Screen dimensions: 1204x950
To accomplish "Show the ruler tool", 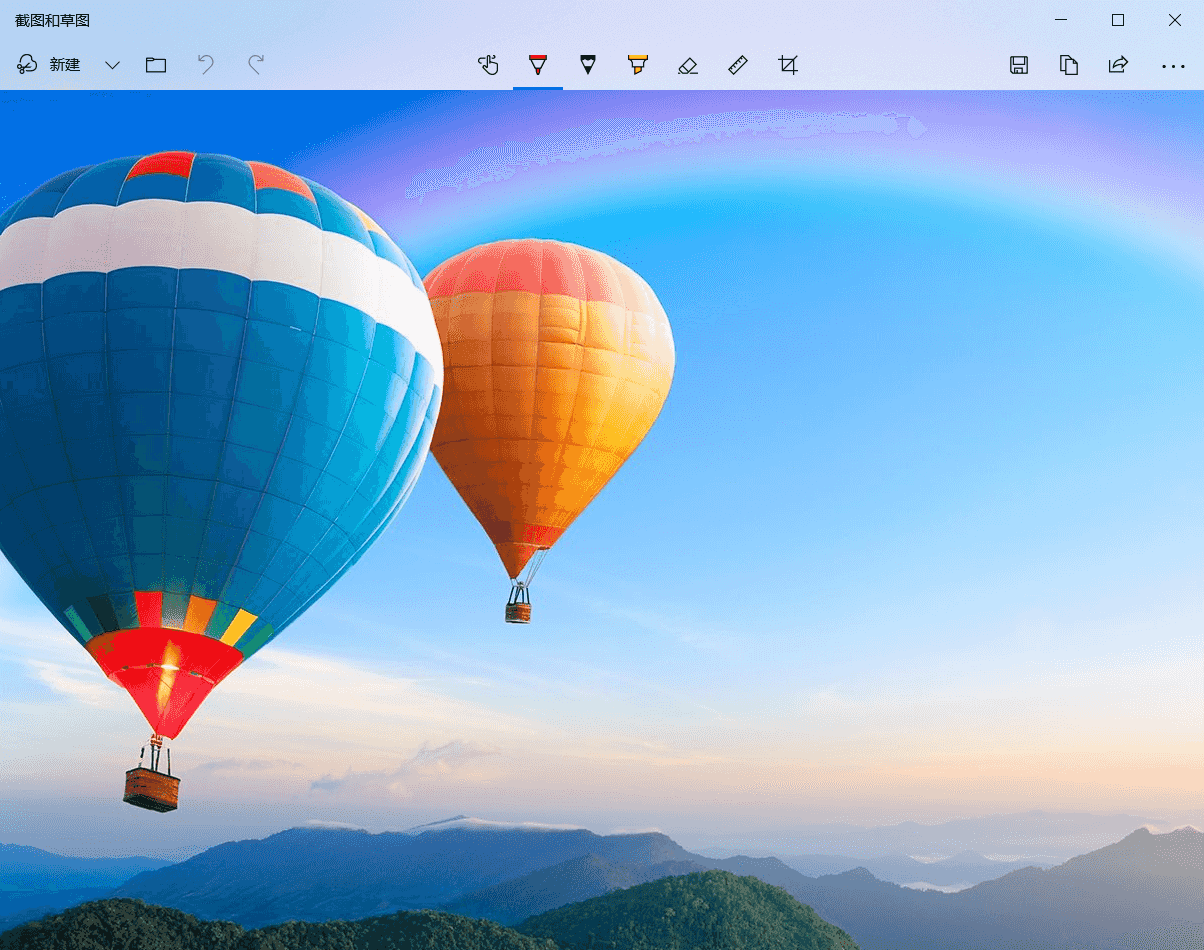I will [738, 66].
